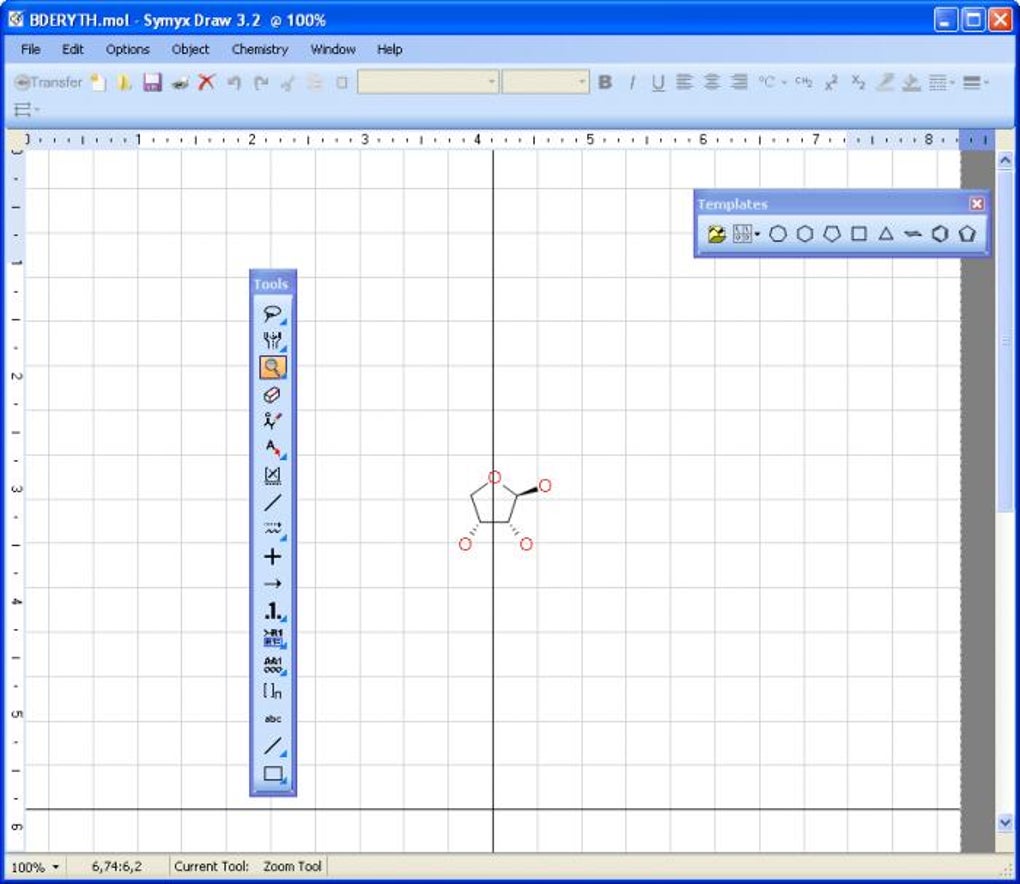Open the Object menu
The image size is (1020, 884).
tap(190, 49)
